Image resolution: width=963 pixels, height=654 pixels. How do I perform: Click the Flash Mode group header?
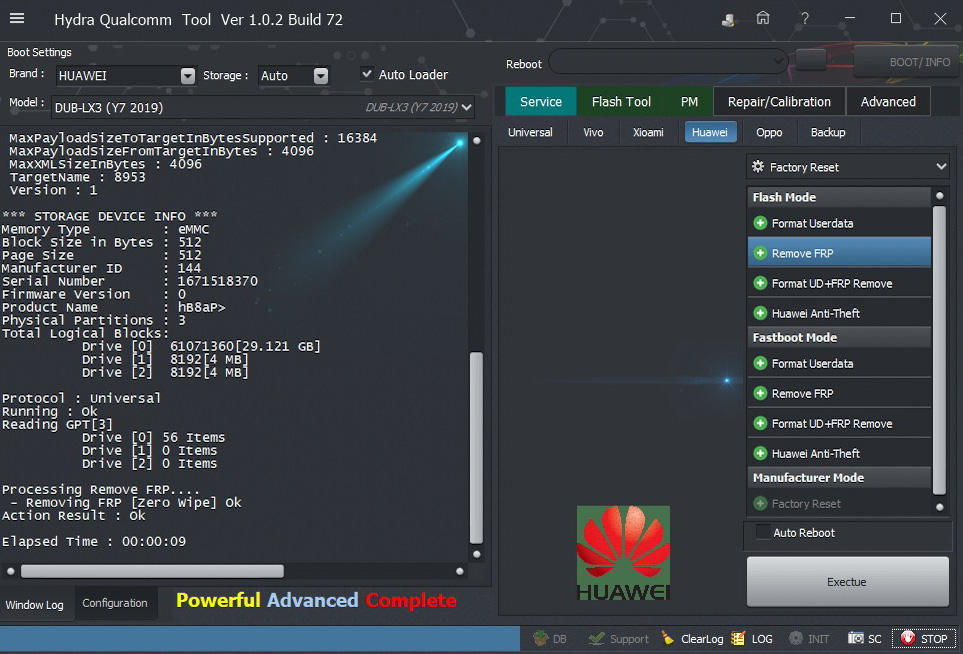[x=839, y=197]
